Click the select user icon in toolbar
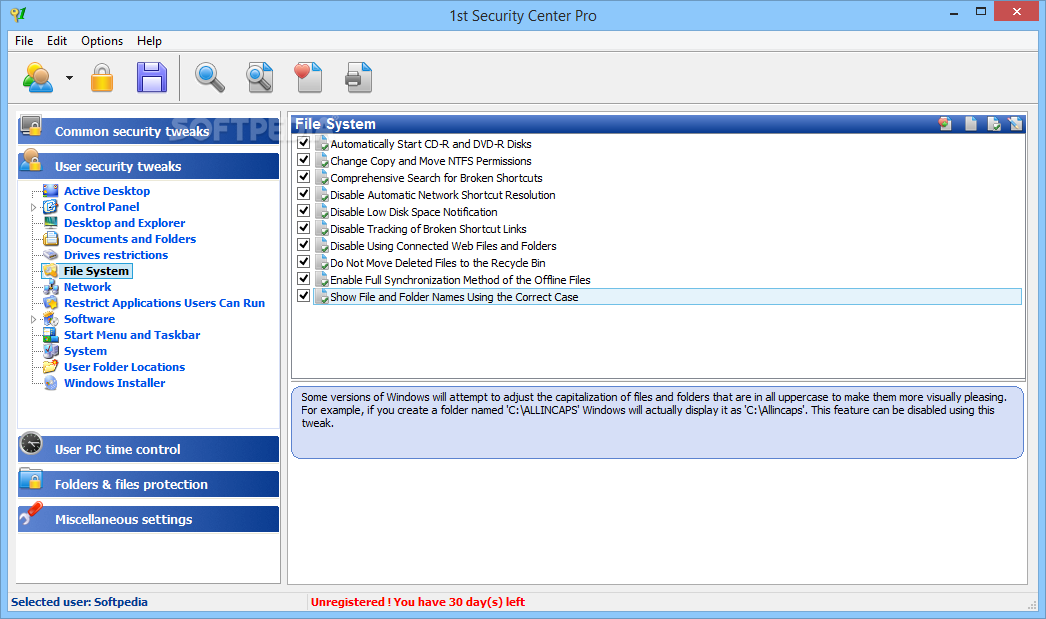Screen dimensions: 1046x619 point(37,77)
